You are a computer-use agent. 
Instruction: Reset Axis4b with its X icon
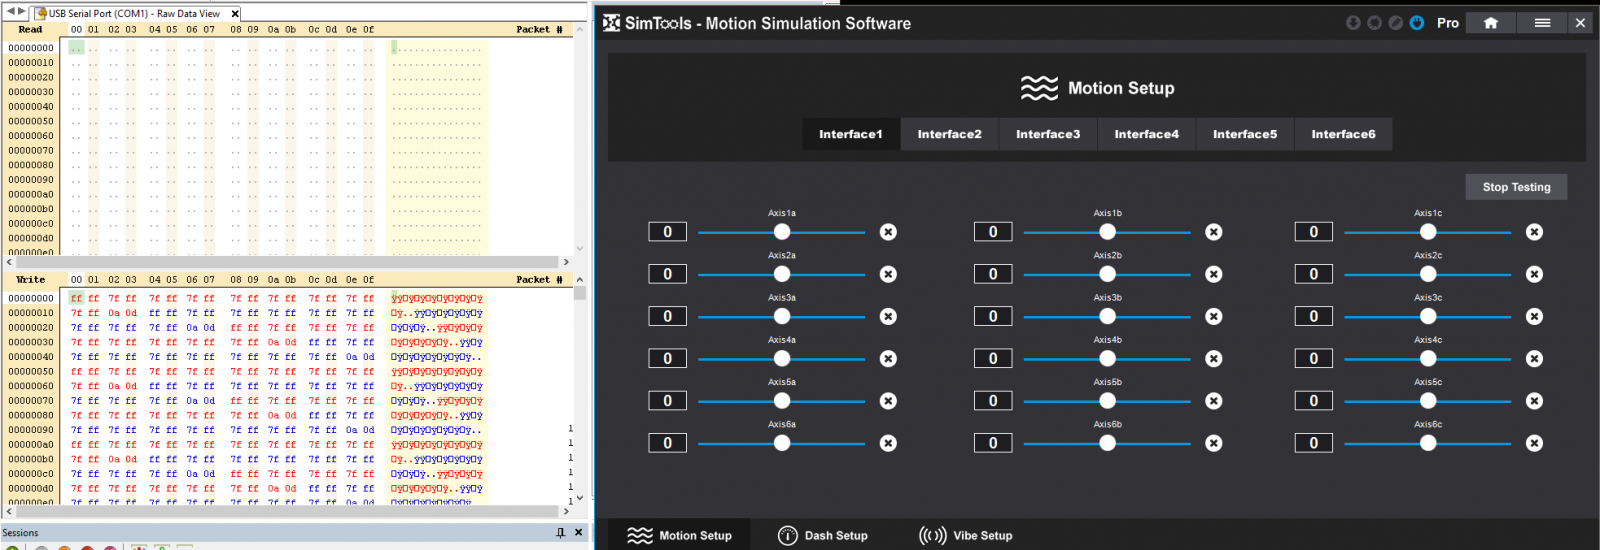tap(1214, 358)
